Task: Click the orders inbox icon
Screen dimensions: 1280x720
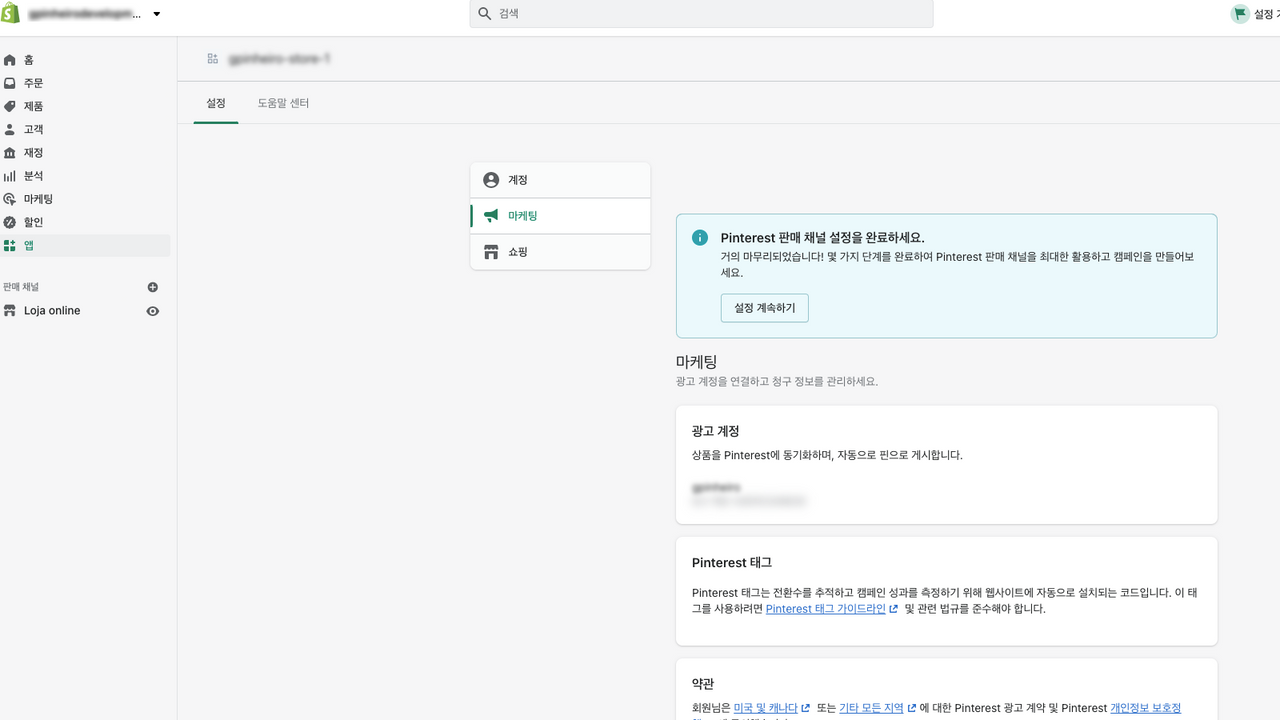Action: click(x=10, y=83)
